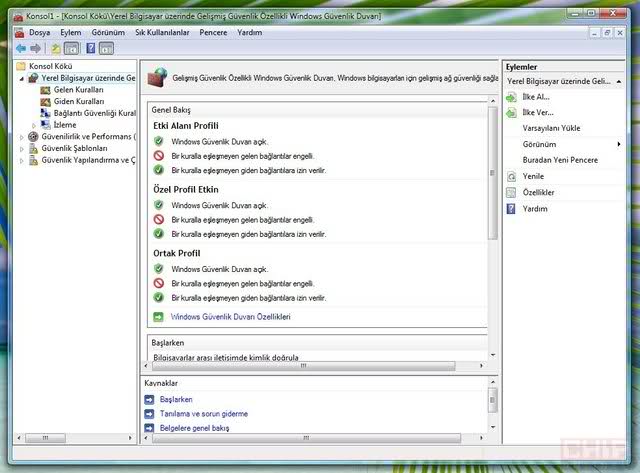The height and width of the screenshot is (473, 640).
Task: Click the Konsol Kökü folder icon
Action: [x=21, y=66]
